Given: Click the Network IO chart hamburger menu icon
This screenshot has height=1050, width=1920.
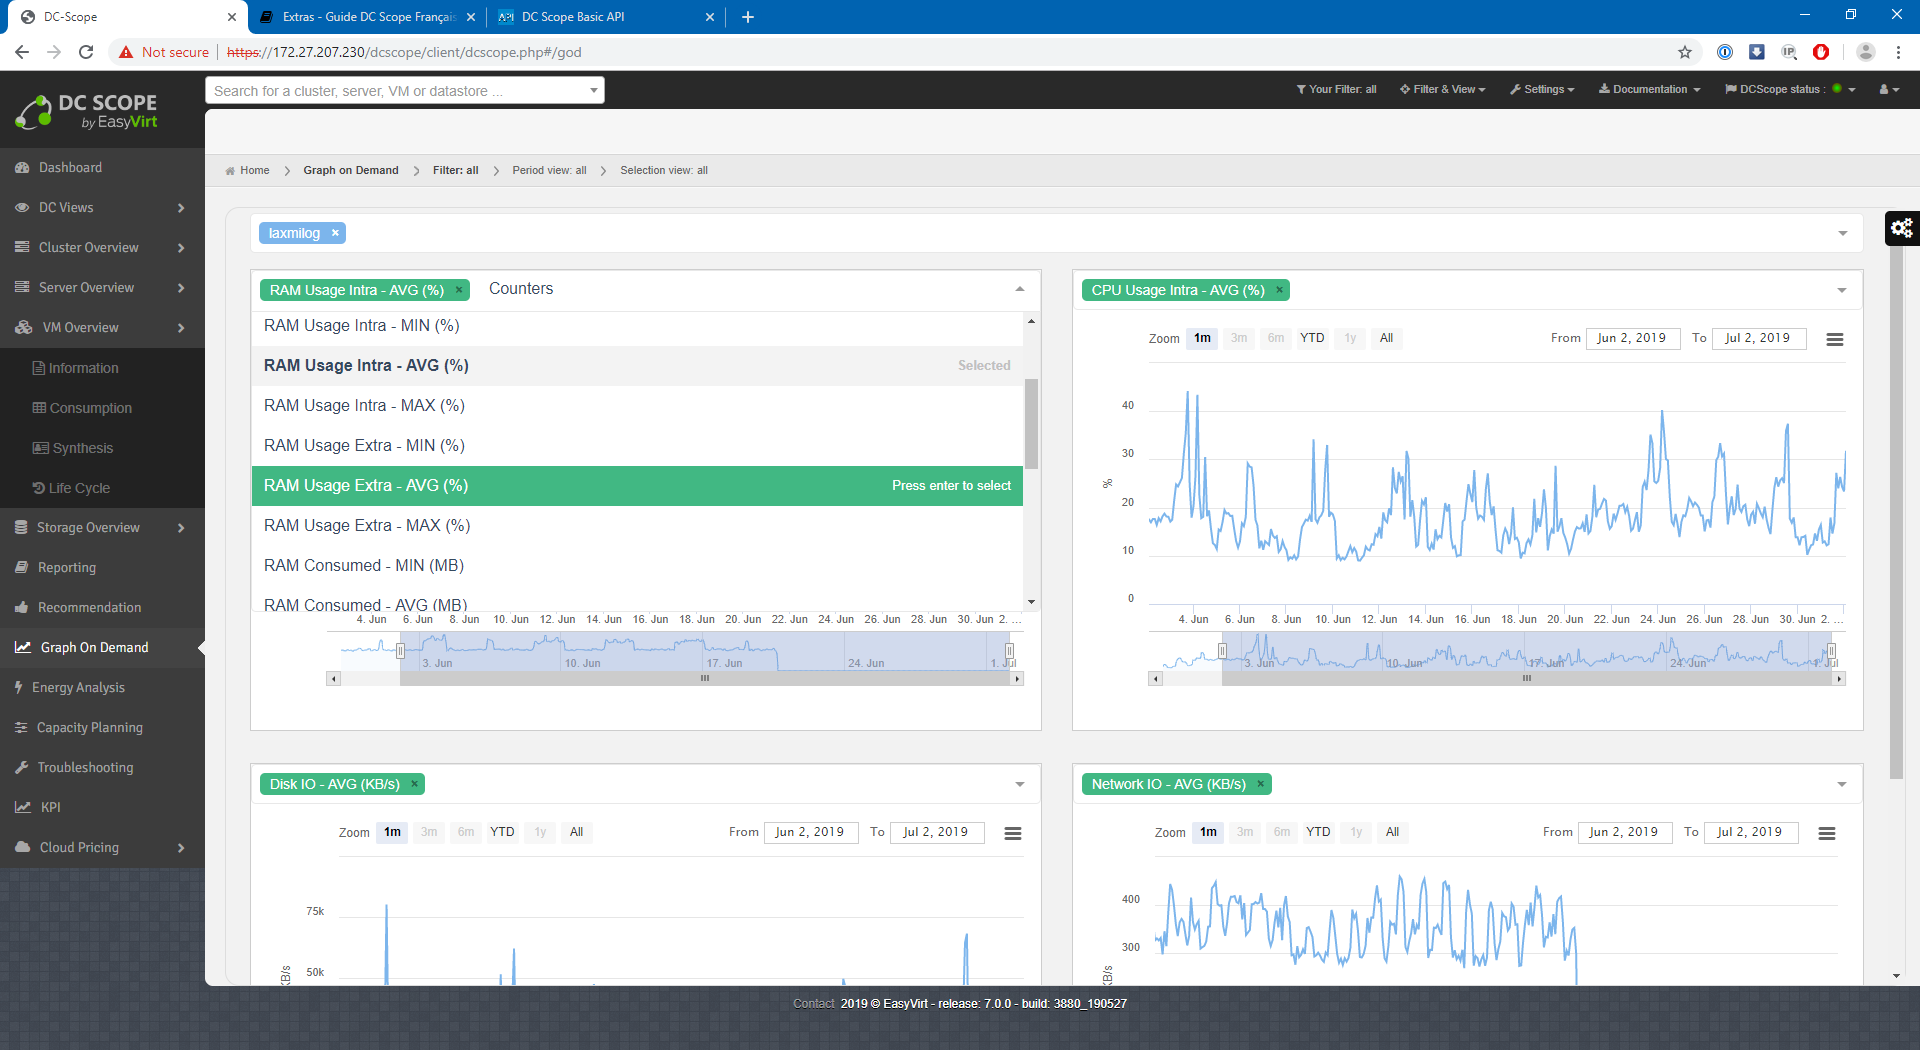Looking at the screenshot, I should (1826, 834).
